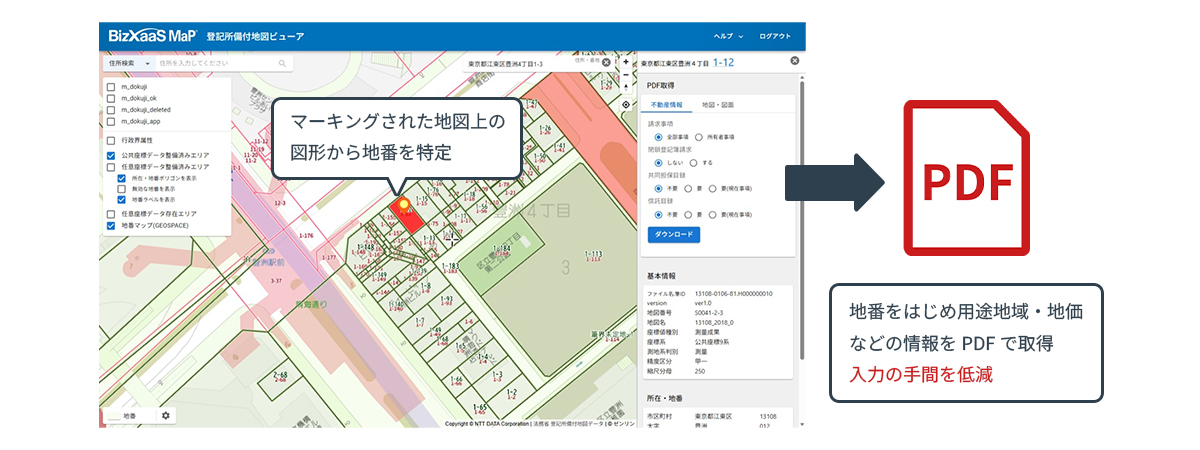Viewport: 1200px width, 450px height.
Task: Select 要(現在事項) for 共同担保目録
Action: 711,188
